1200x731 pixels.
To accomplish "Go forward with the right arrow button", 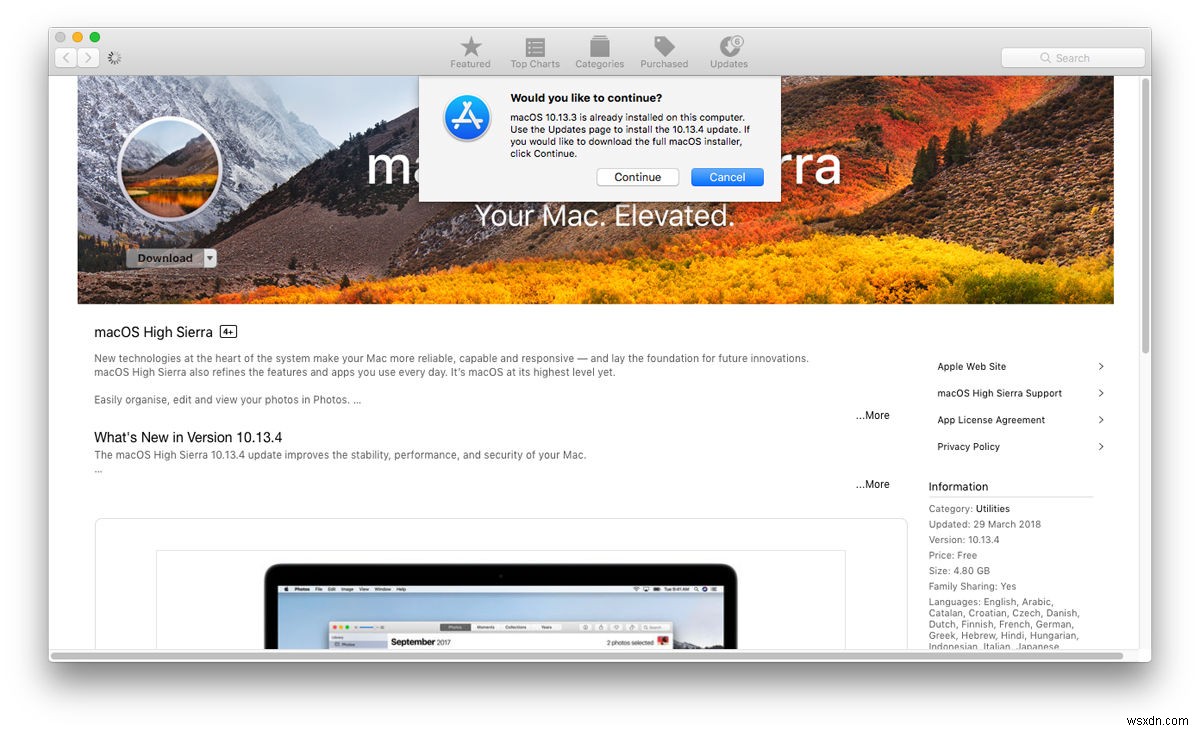I will pyautogui.click(x=88, y=58).
